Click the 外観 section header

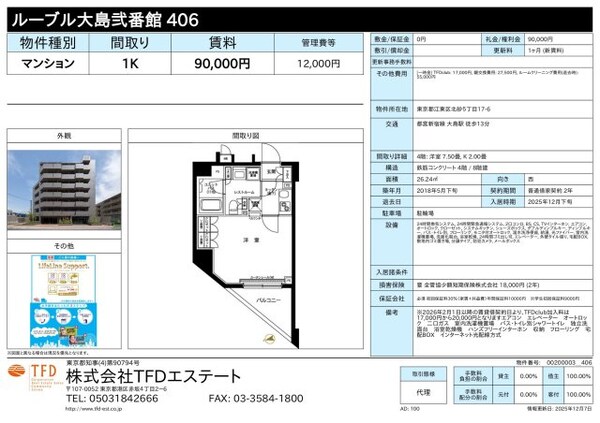coord(64,136)
